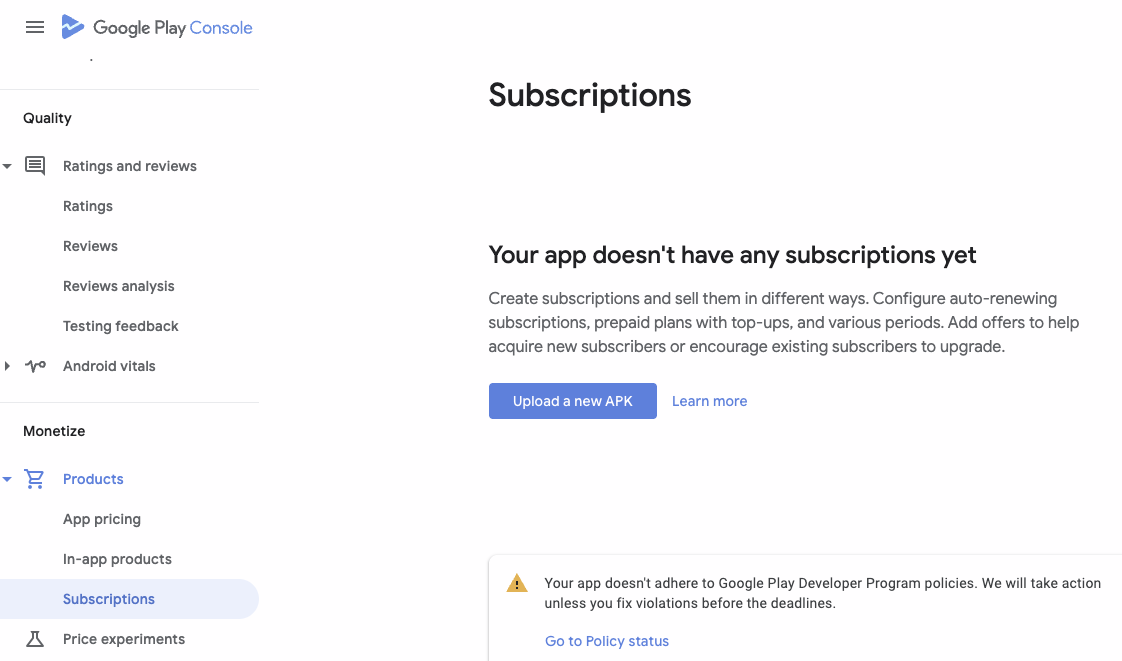Screen dimensions: 1122x661
Task: Follow the Go to Policy status link
Action: tap(607, 641)
